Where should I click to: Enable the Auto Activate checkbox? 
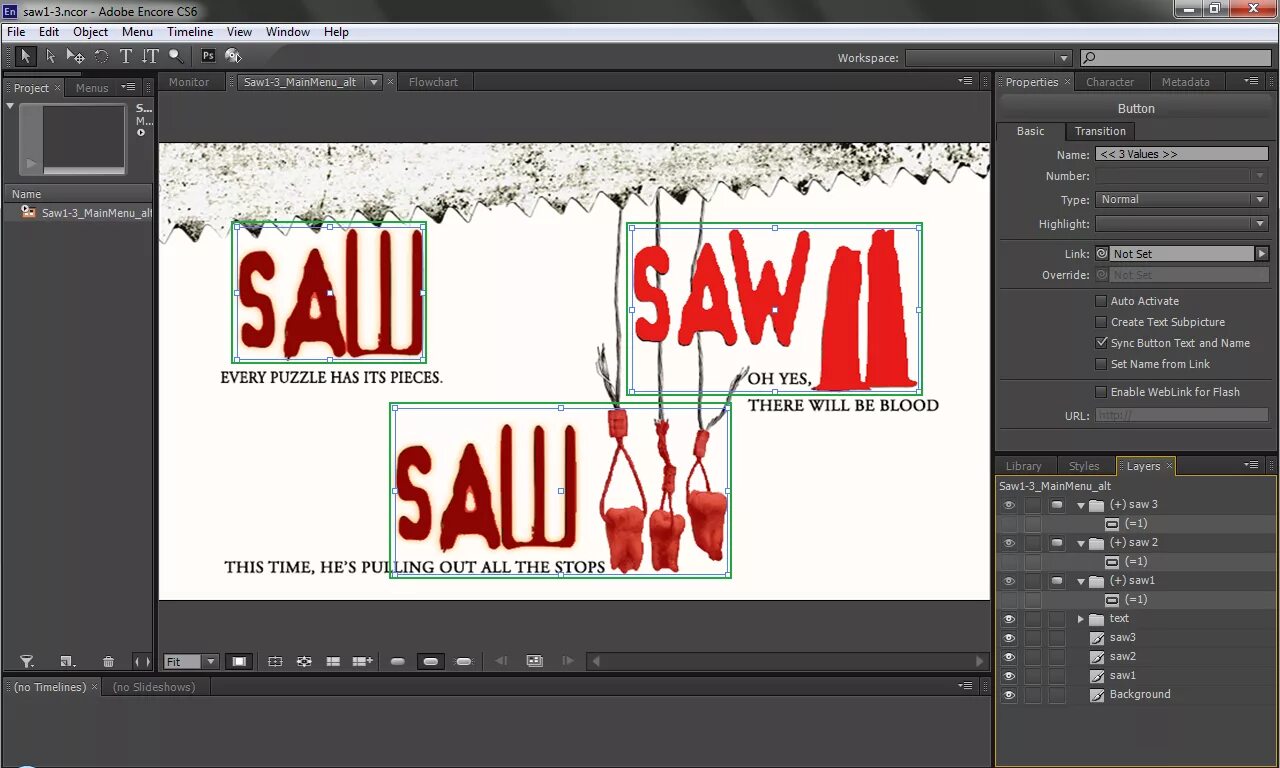pos(1101,301)
